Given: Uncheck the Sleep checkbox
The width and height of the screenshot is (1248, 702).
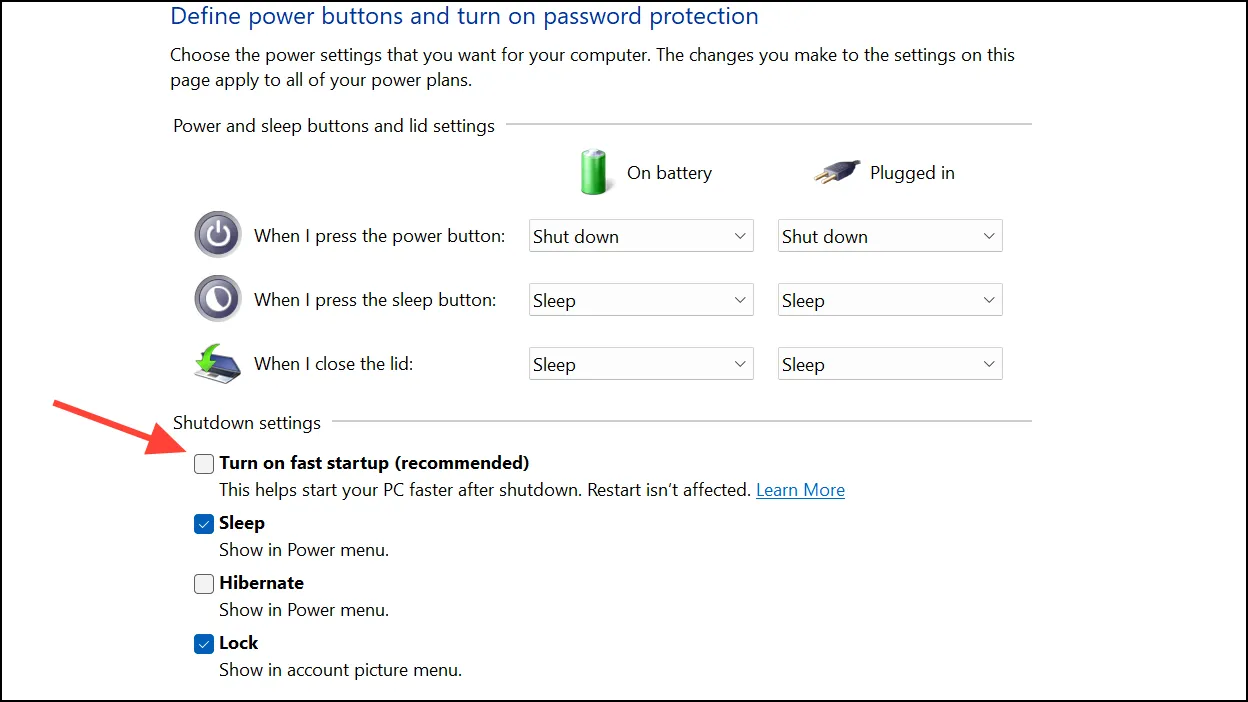Looking at the screenshot, I should pyautogui.click(x=204, y=523).
